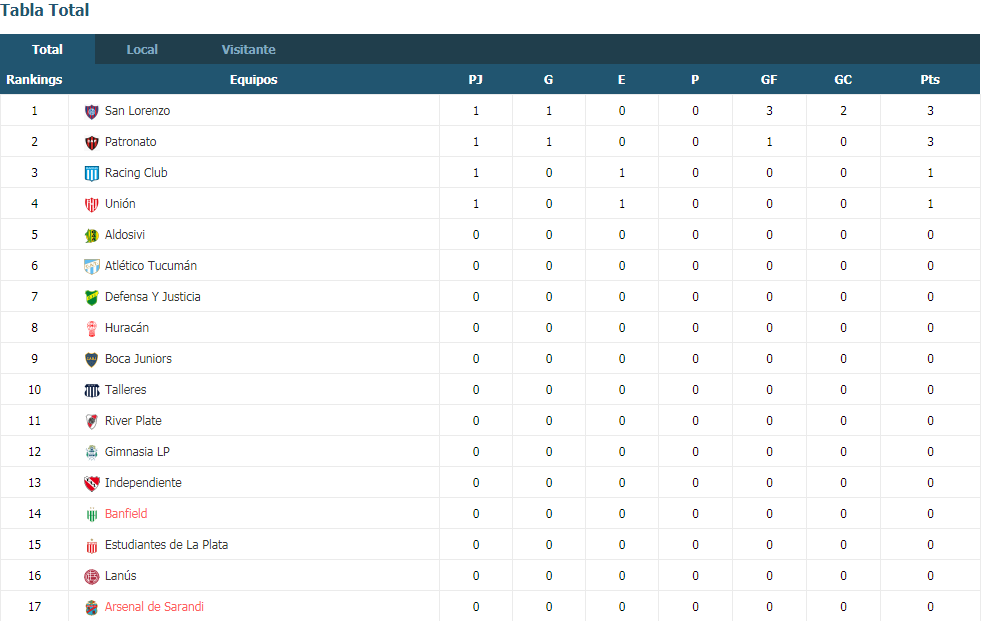
Task: Switch to the Visitante tab
Action: [248, 49]
